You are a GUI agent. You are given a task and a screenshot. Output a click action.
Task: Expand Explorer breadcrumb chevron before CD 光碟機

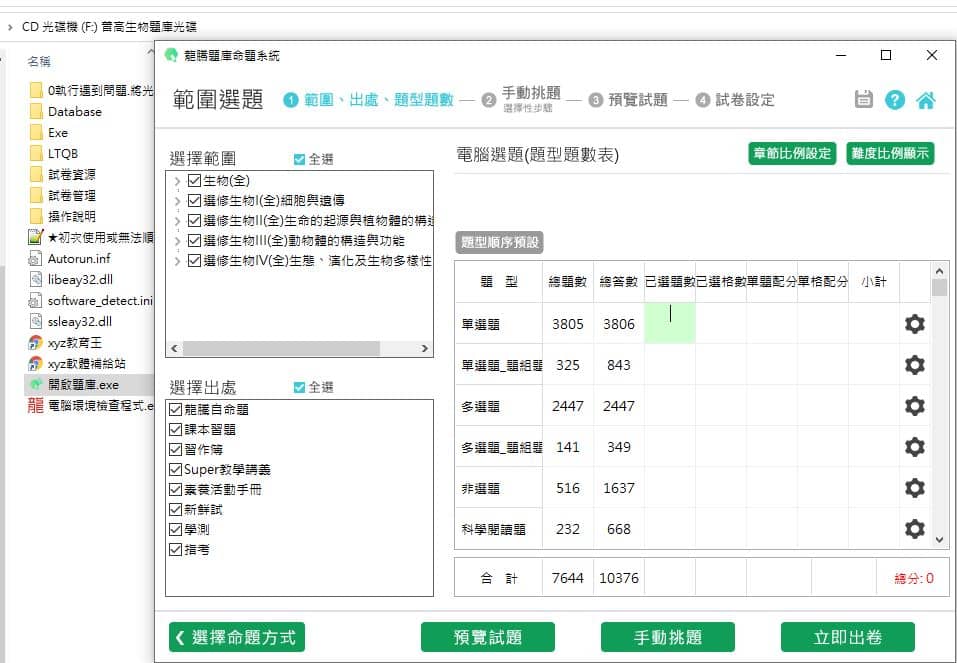pyautogui.click(x=10, y=27)
